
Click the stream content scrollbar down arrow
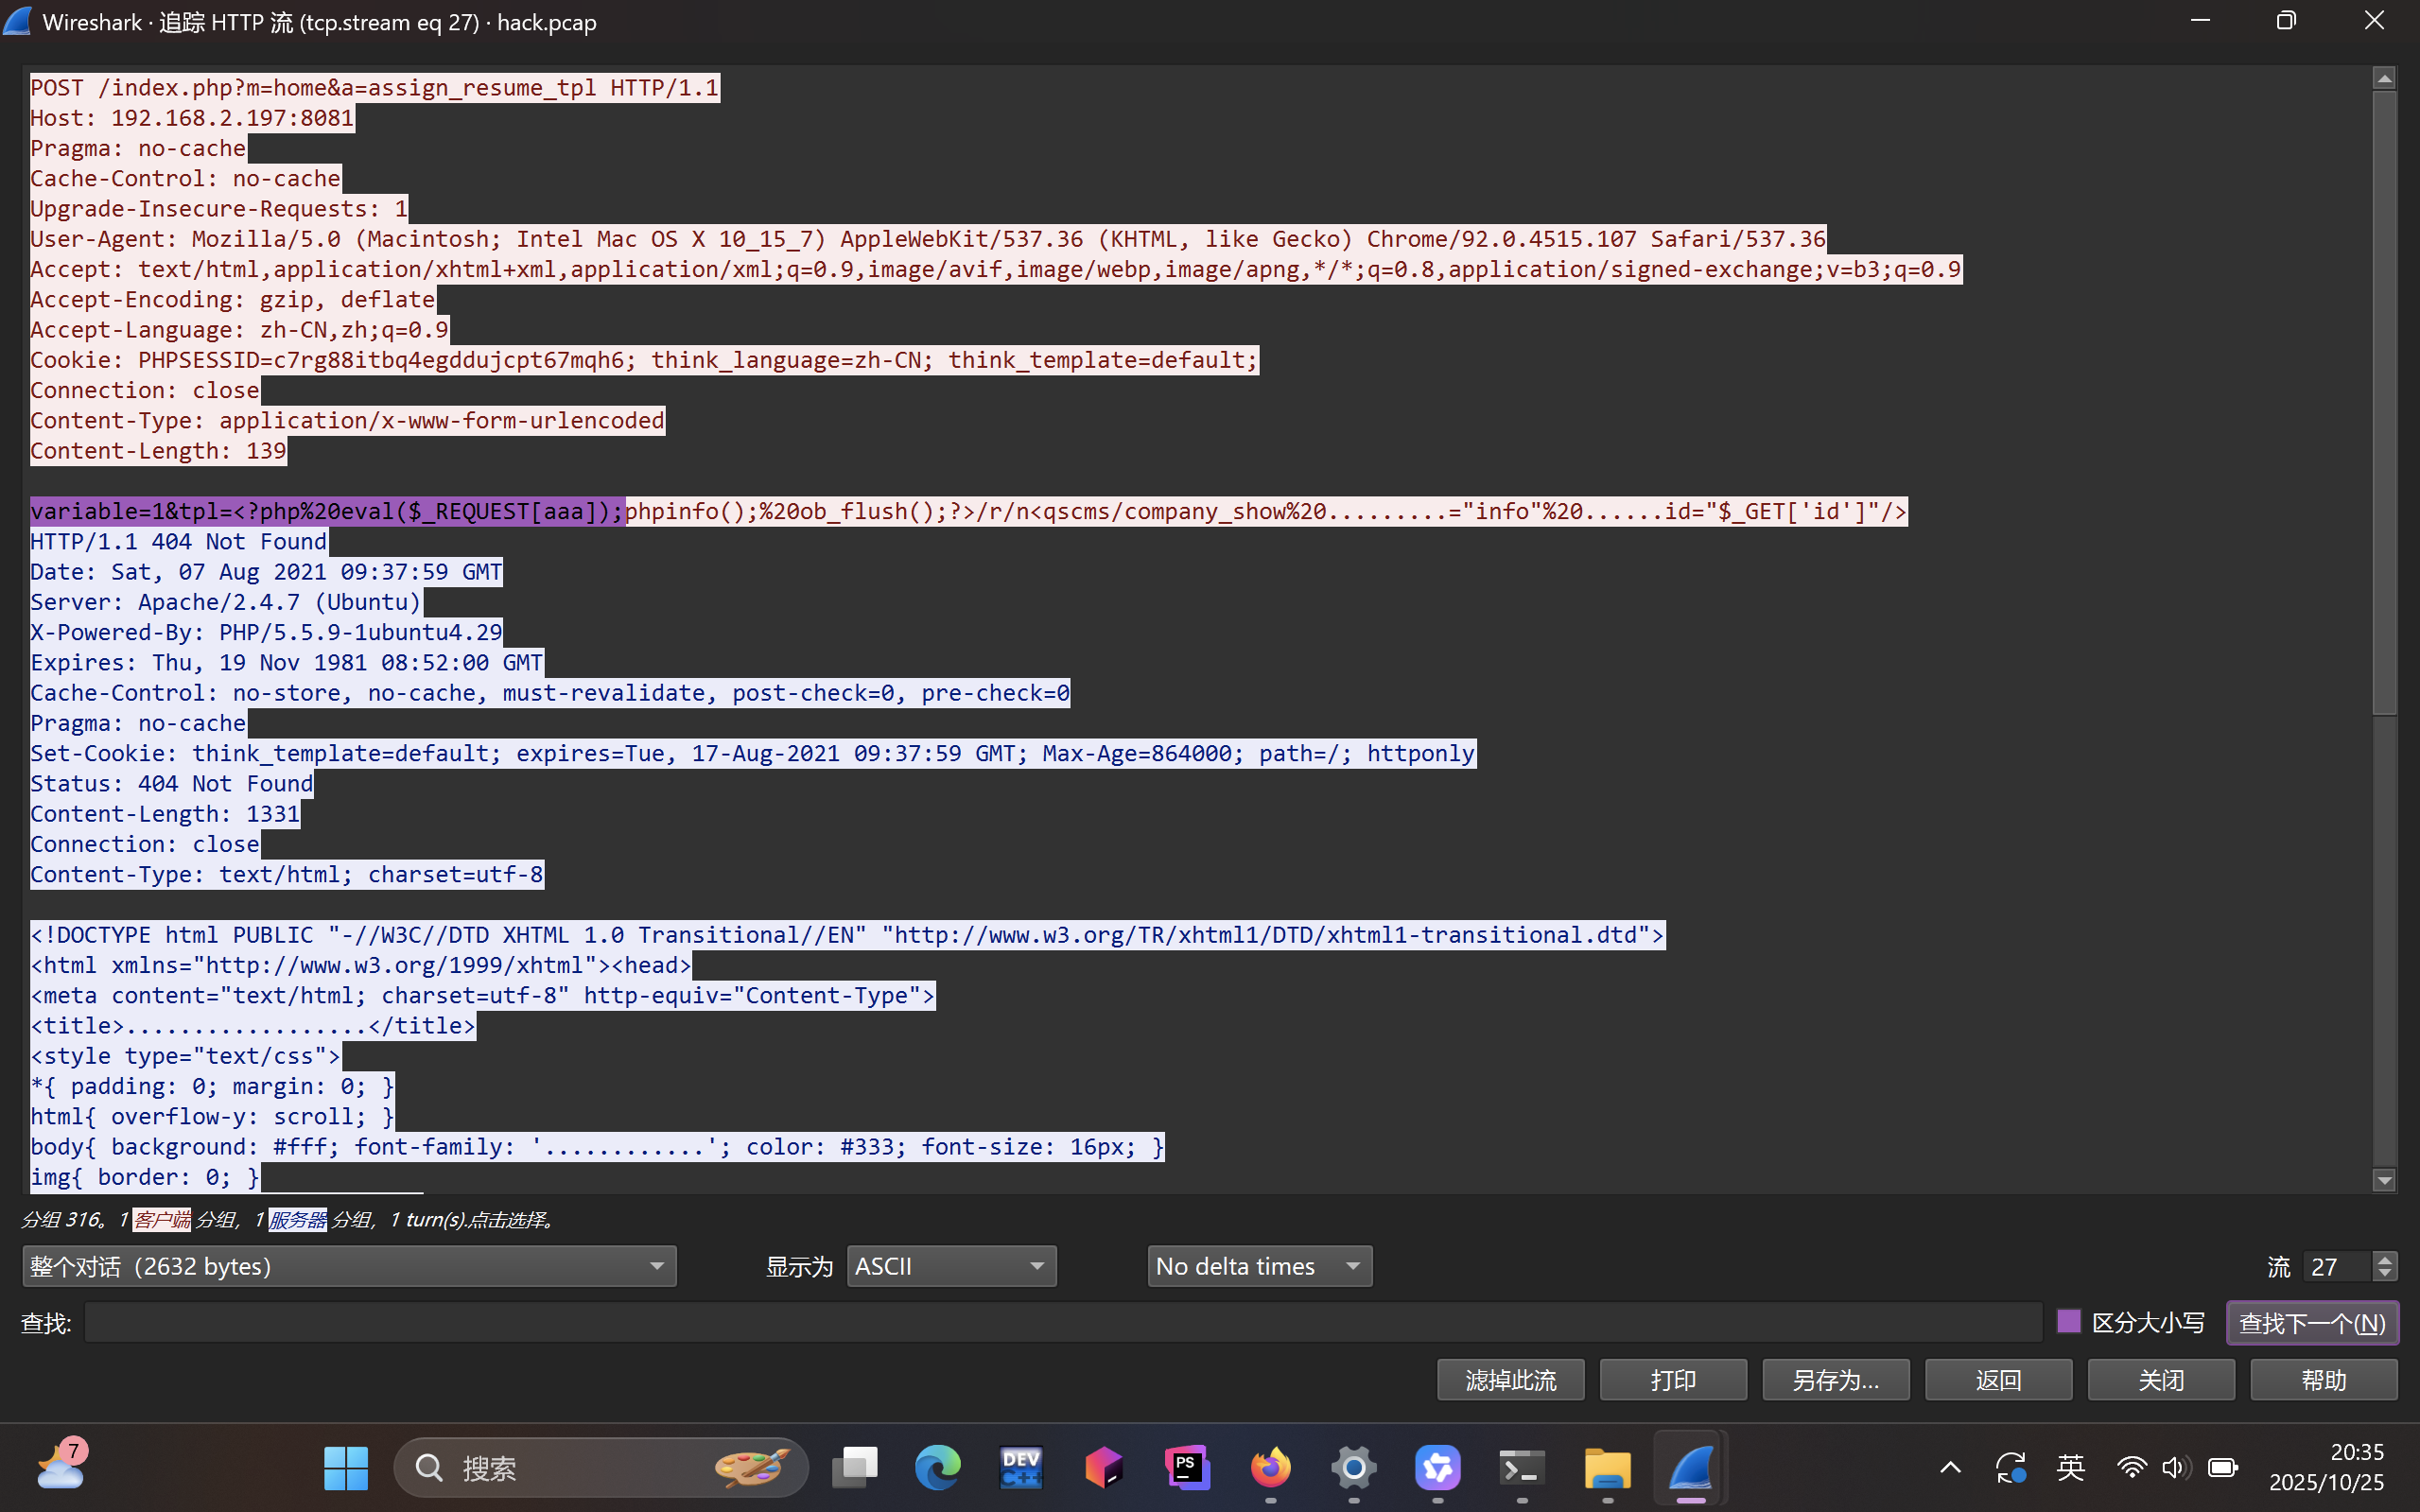(2384, 1181)
